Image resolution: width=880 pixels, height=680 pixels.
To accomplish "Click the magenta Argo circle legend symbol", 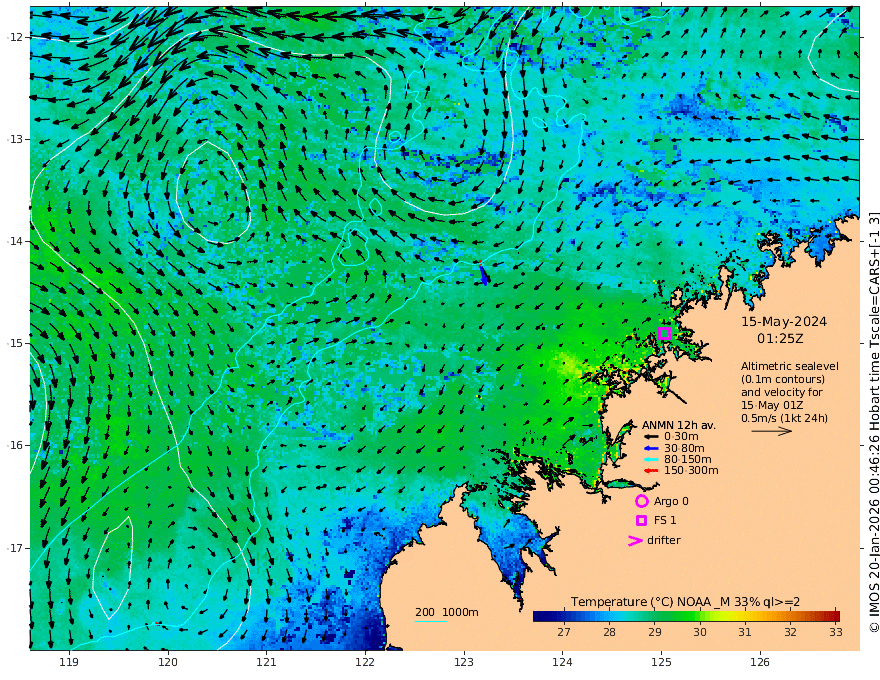I will point(641,501).
